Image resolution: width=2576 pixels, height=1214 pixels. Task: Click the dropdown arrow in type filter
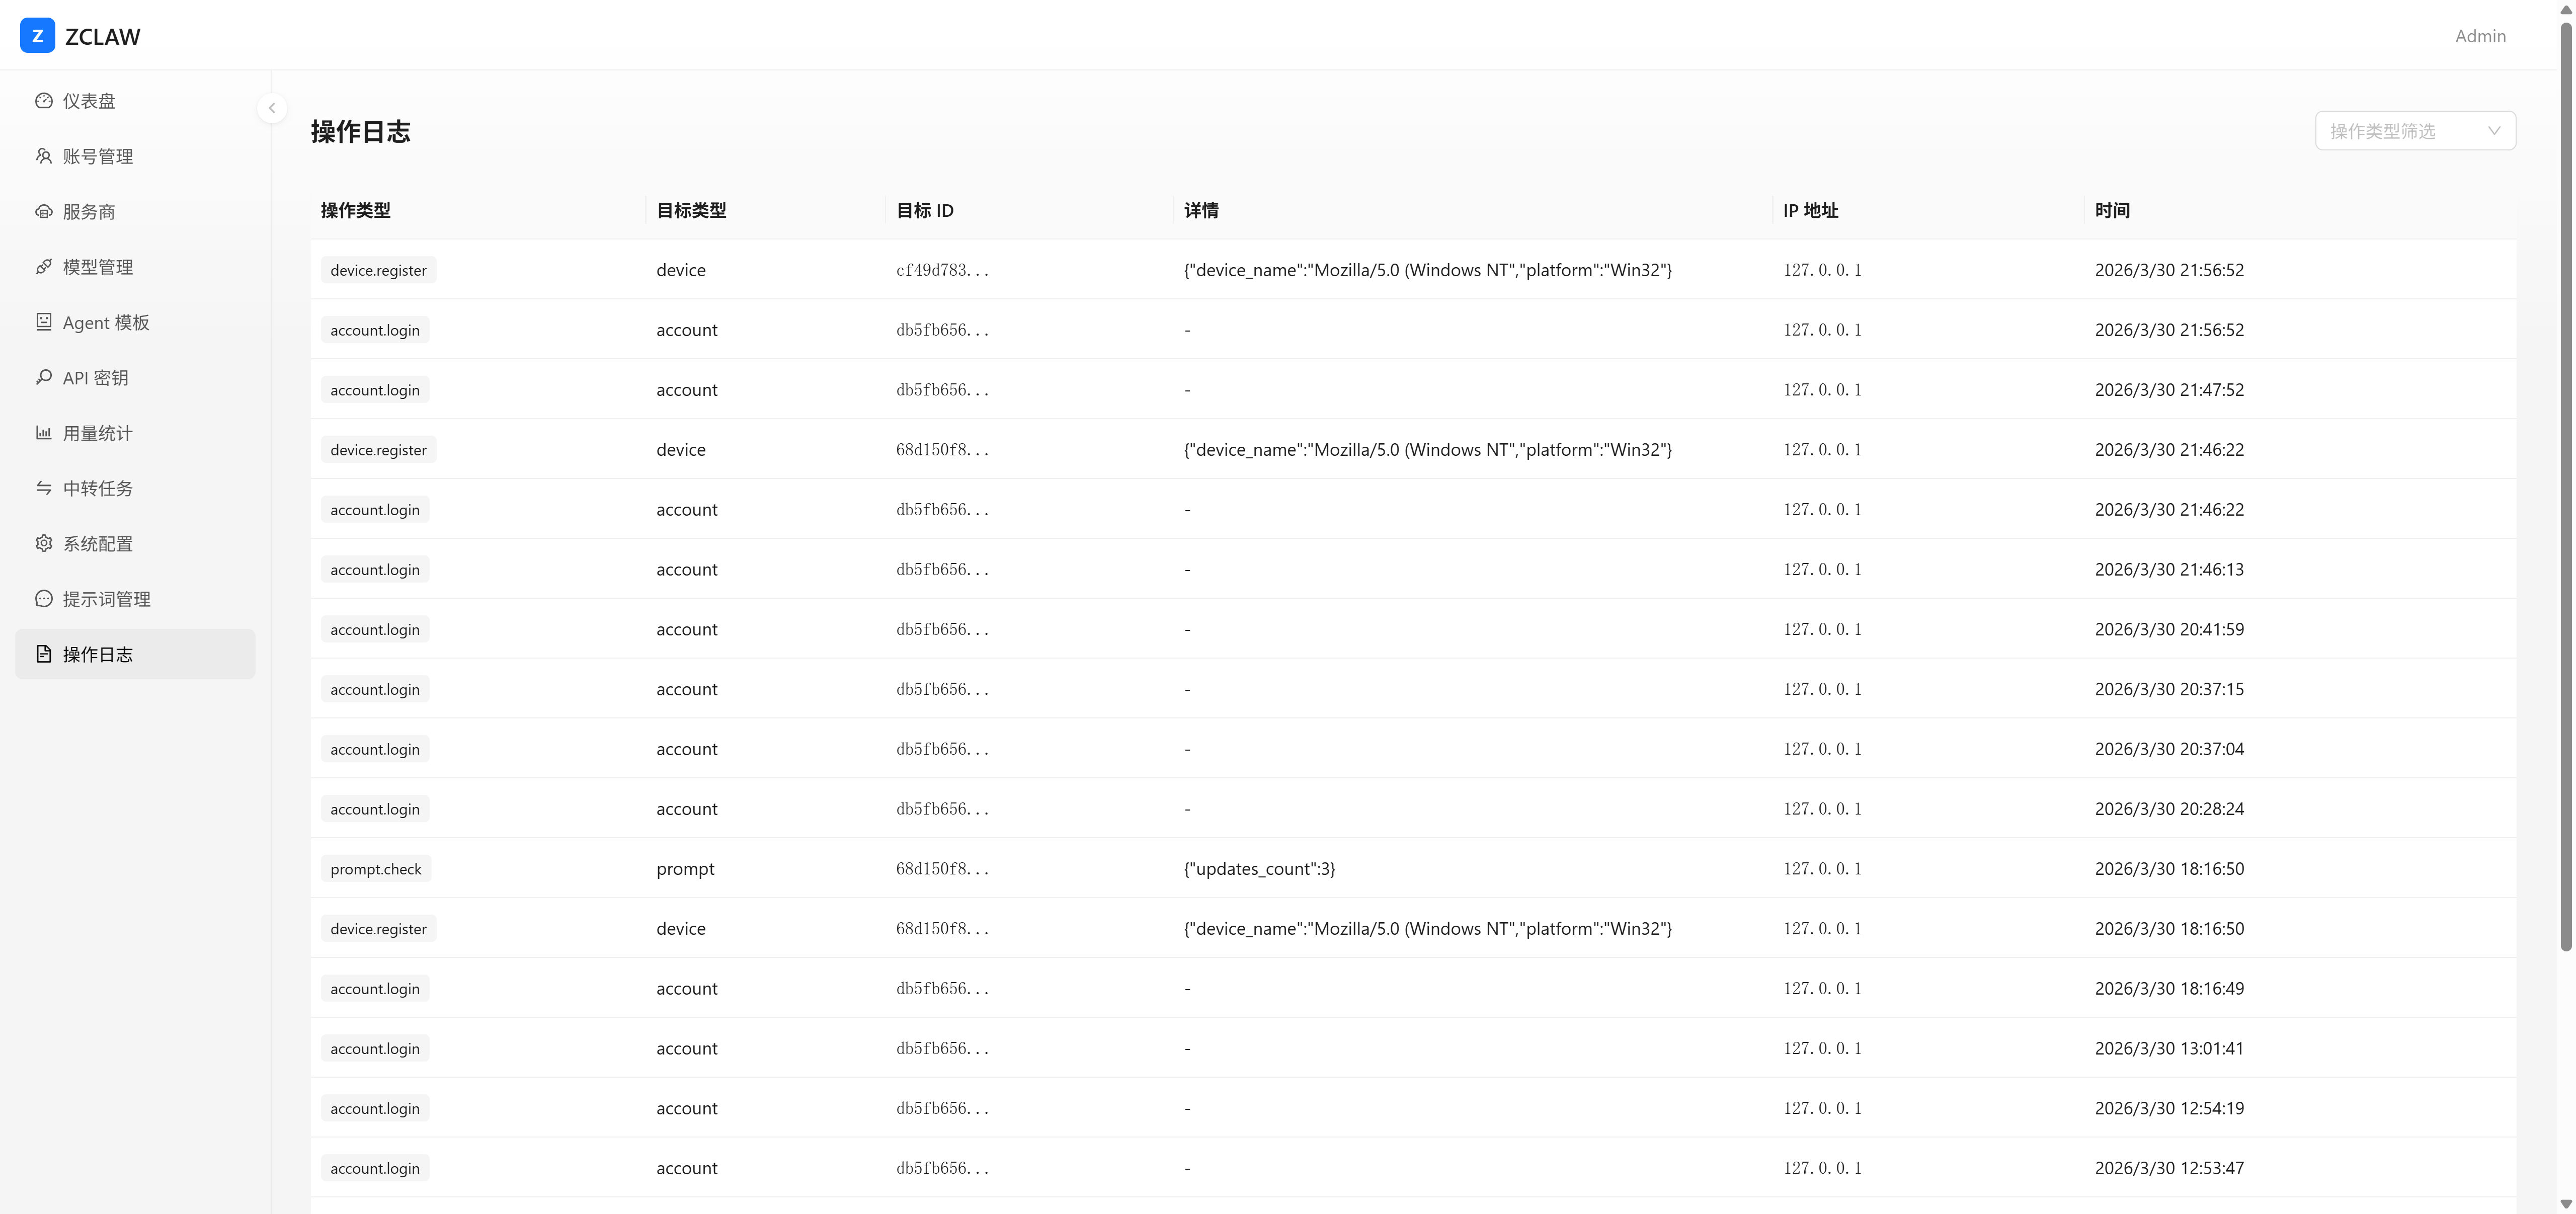2494,131
